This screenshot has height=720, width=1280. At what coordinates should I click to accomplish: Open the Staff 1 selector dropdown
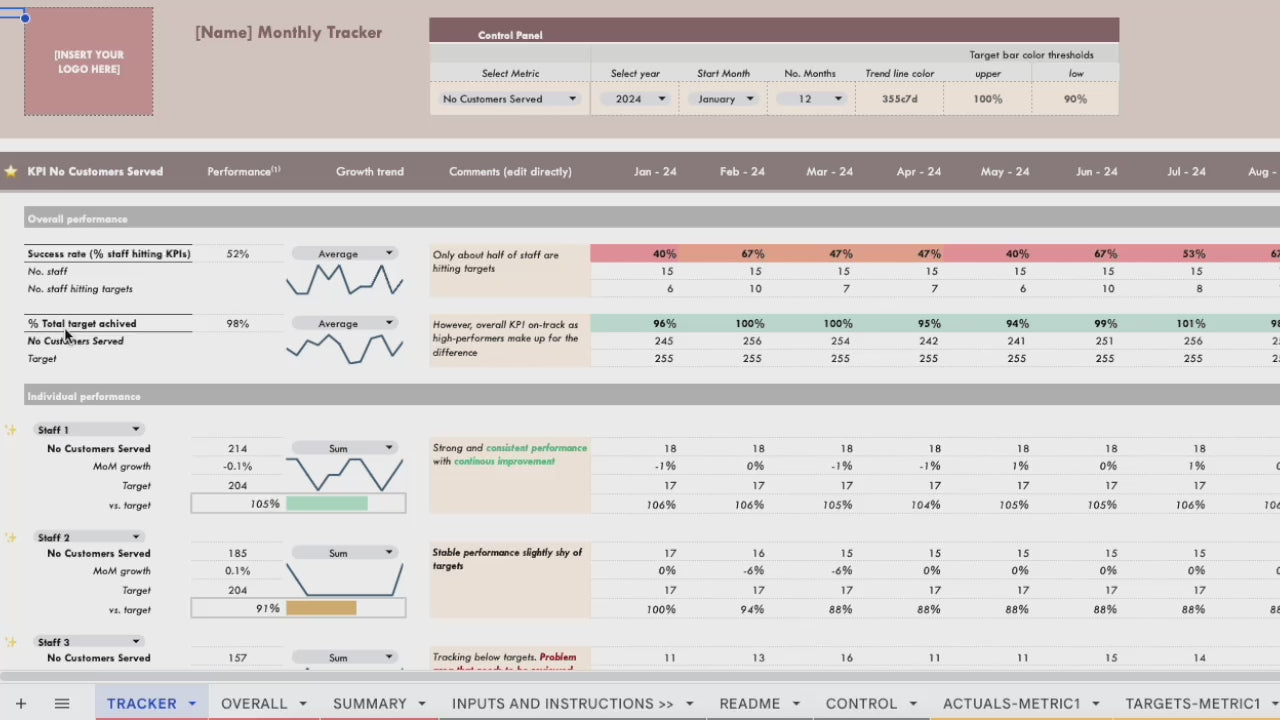pos(88,430)
